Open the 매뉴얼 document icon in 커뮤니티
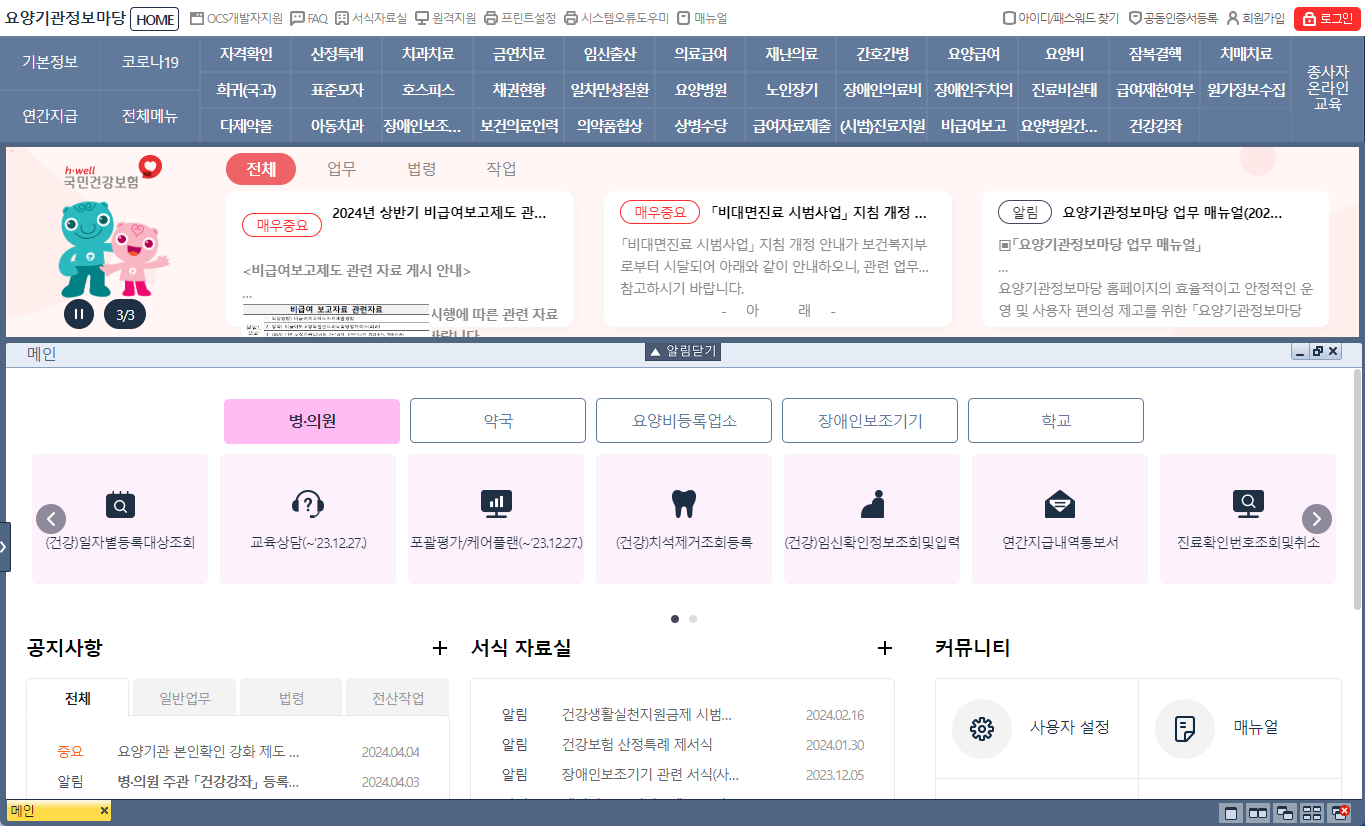This screenshot has width=1365, height=826. (1185, 728)
